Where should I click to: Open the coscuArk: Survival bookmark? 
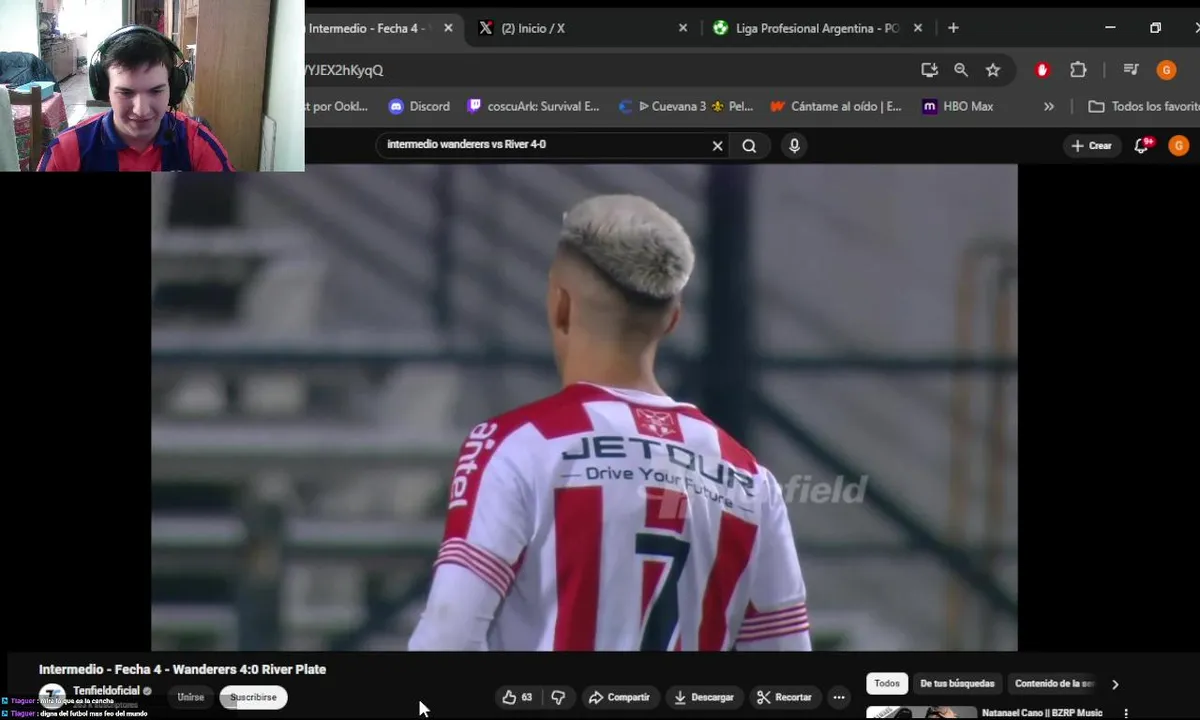pyautogui.click(x=533, y=106)
